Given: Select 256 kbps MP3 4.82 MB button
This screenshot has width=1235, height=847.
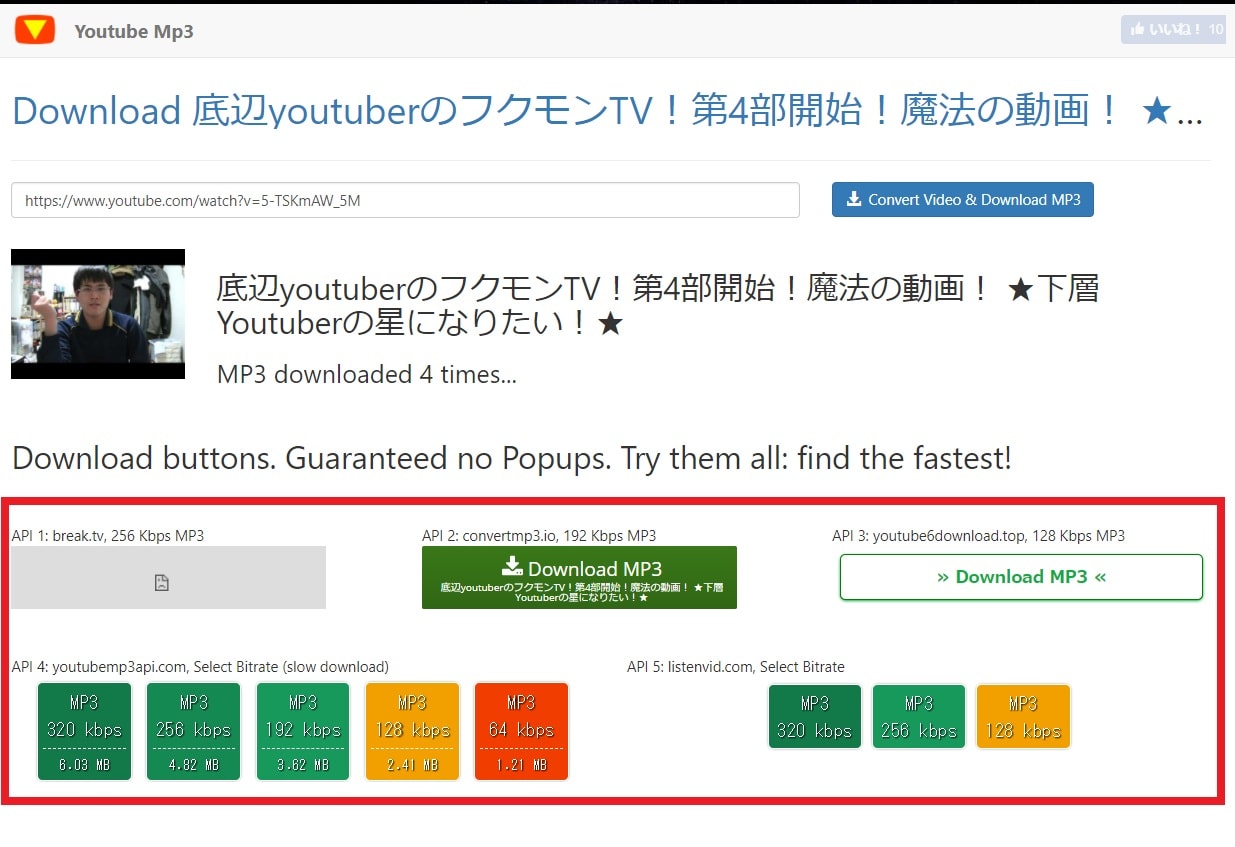Looking at the screenshot, I should coord(193,731).
